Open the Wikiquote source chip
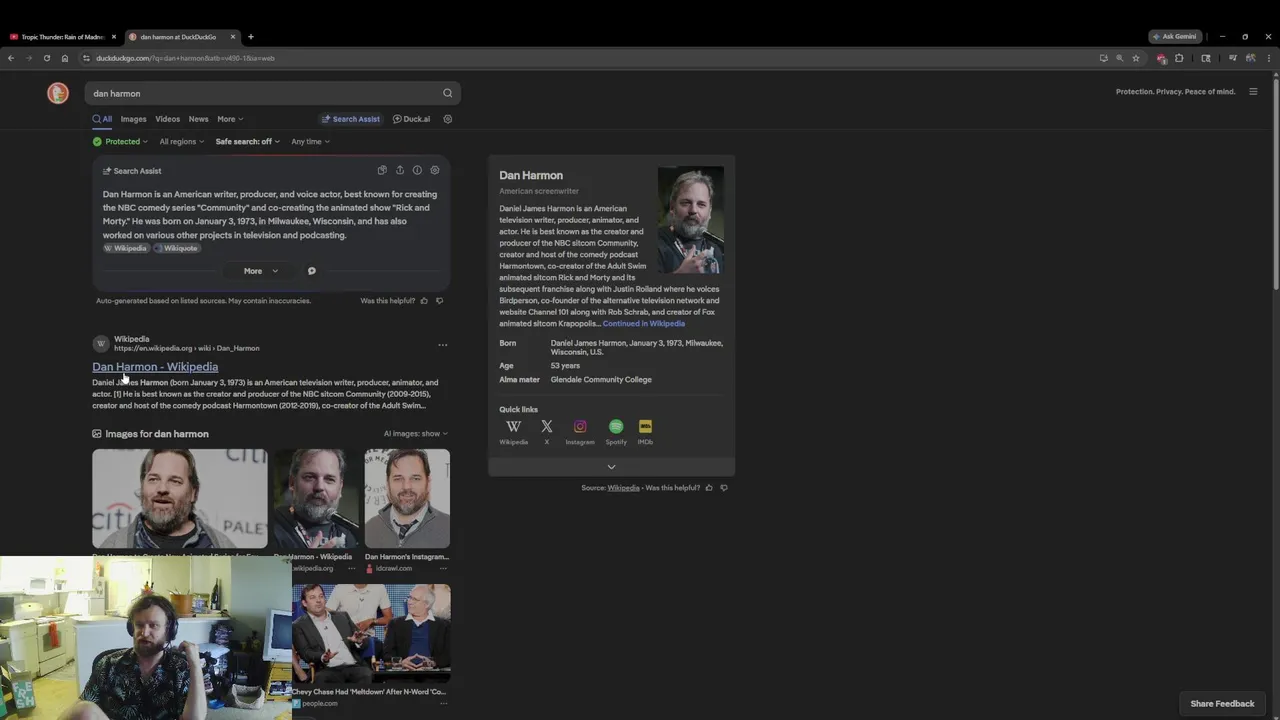The width and height of the screenshot is (1280, 720). (177, 248)
